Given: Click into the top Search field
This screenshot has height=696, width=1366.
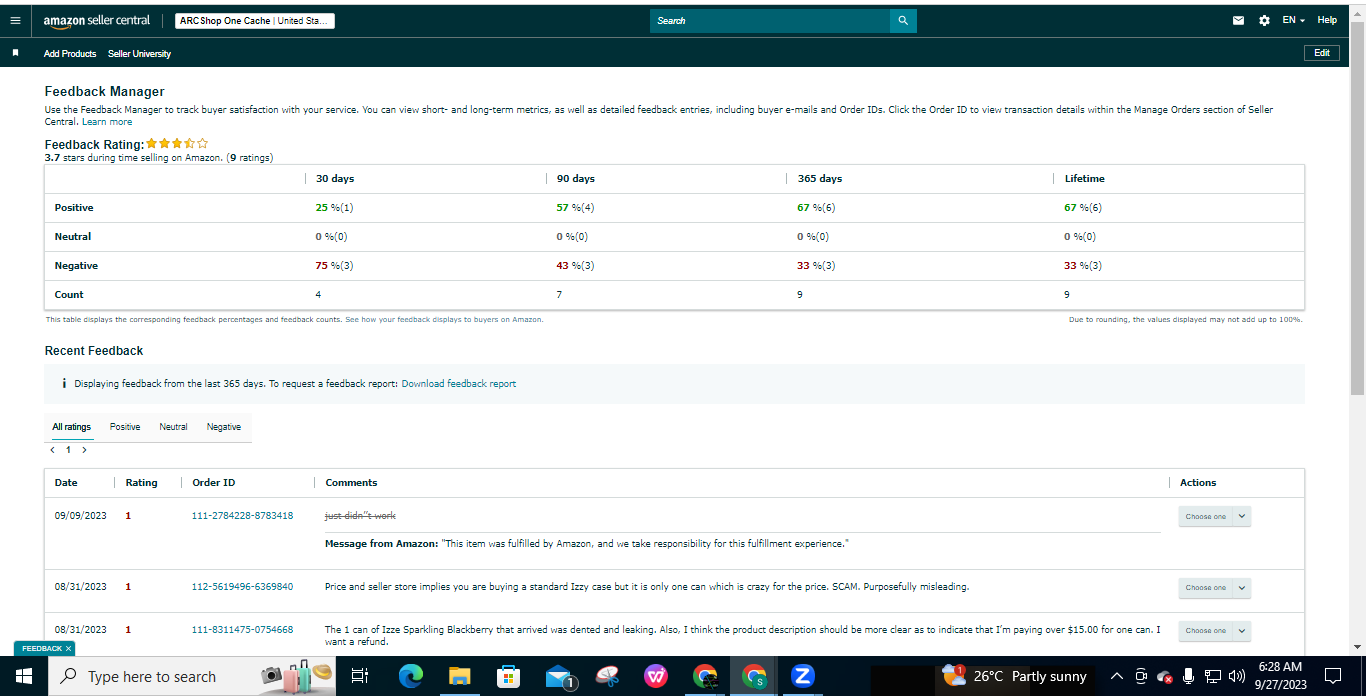Looking at the screenshot, I should (770, 20).
